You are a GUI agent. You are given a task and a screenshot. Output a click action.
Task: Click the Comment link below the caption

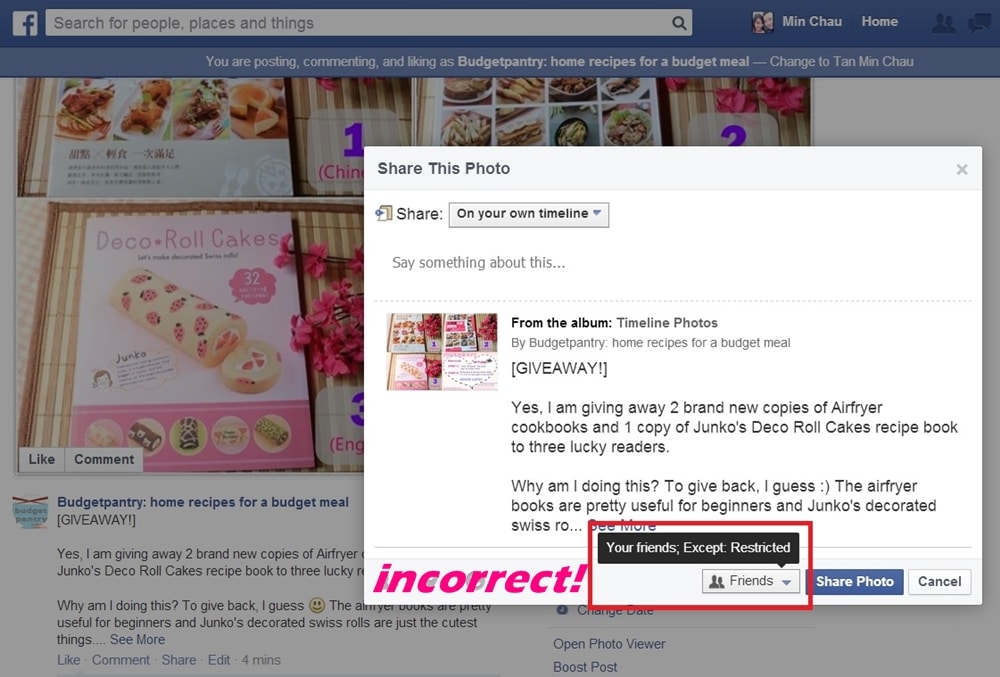click(x=121, y=660)
